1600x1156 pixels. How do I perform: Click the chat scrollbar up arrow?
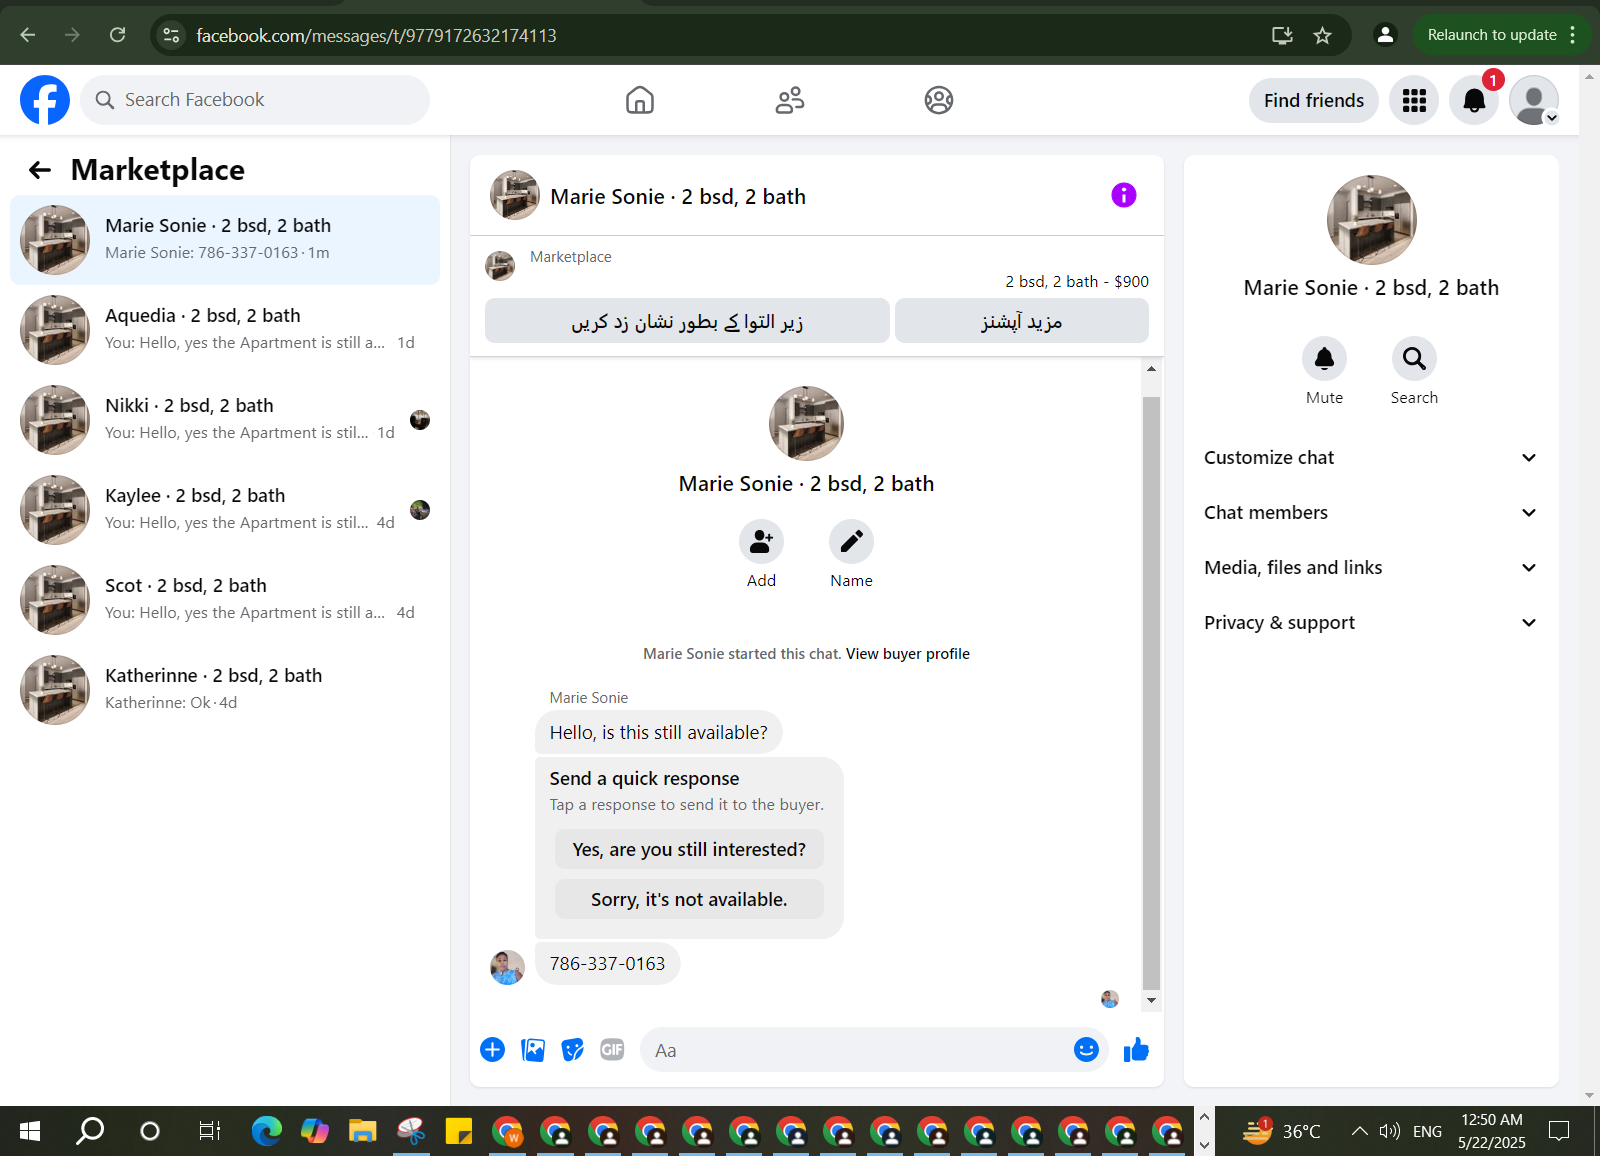tap(1151, 369)
